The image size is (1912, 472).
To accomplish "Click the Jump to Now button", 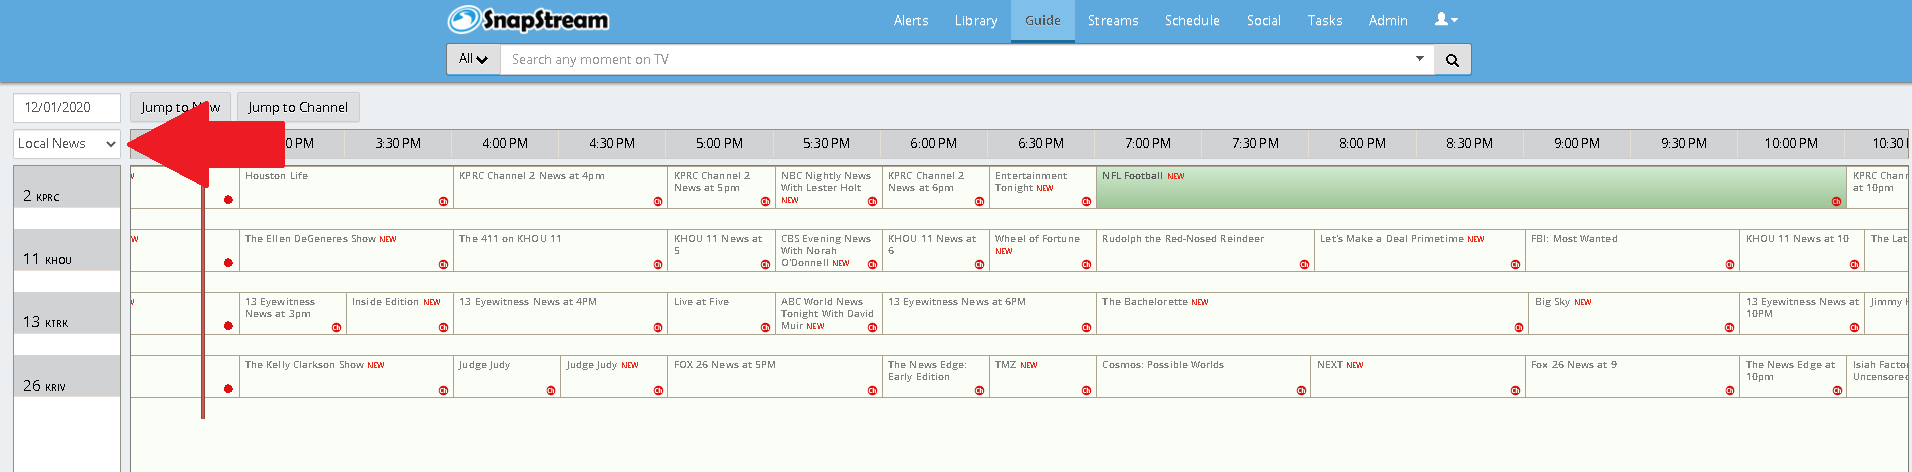I will [x=181, y=107].
